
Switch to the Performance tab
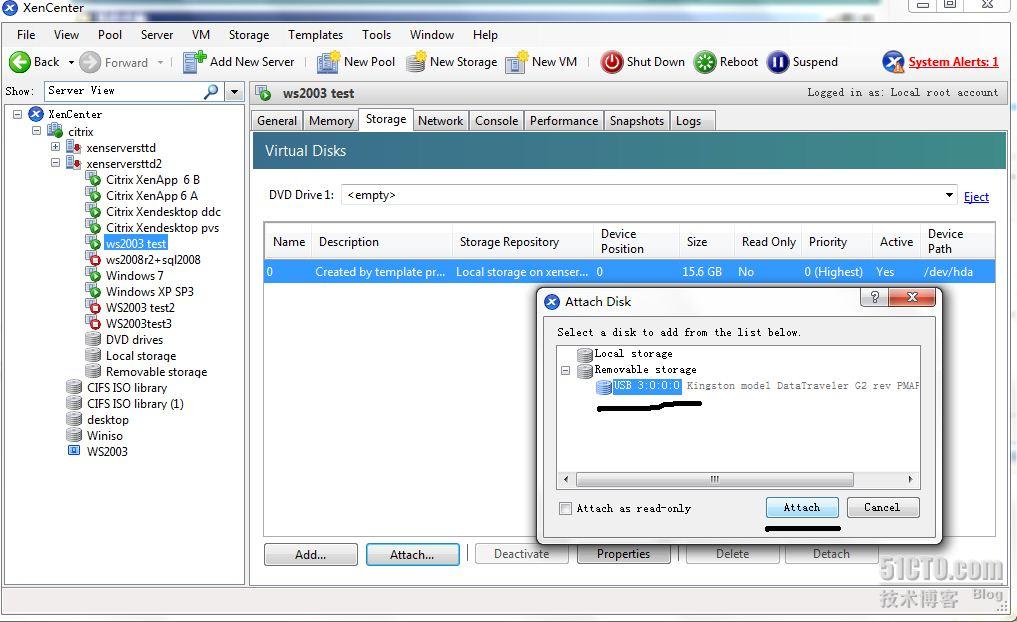click(564, 121)
